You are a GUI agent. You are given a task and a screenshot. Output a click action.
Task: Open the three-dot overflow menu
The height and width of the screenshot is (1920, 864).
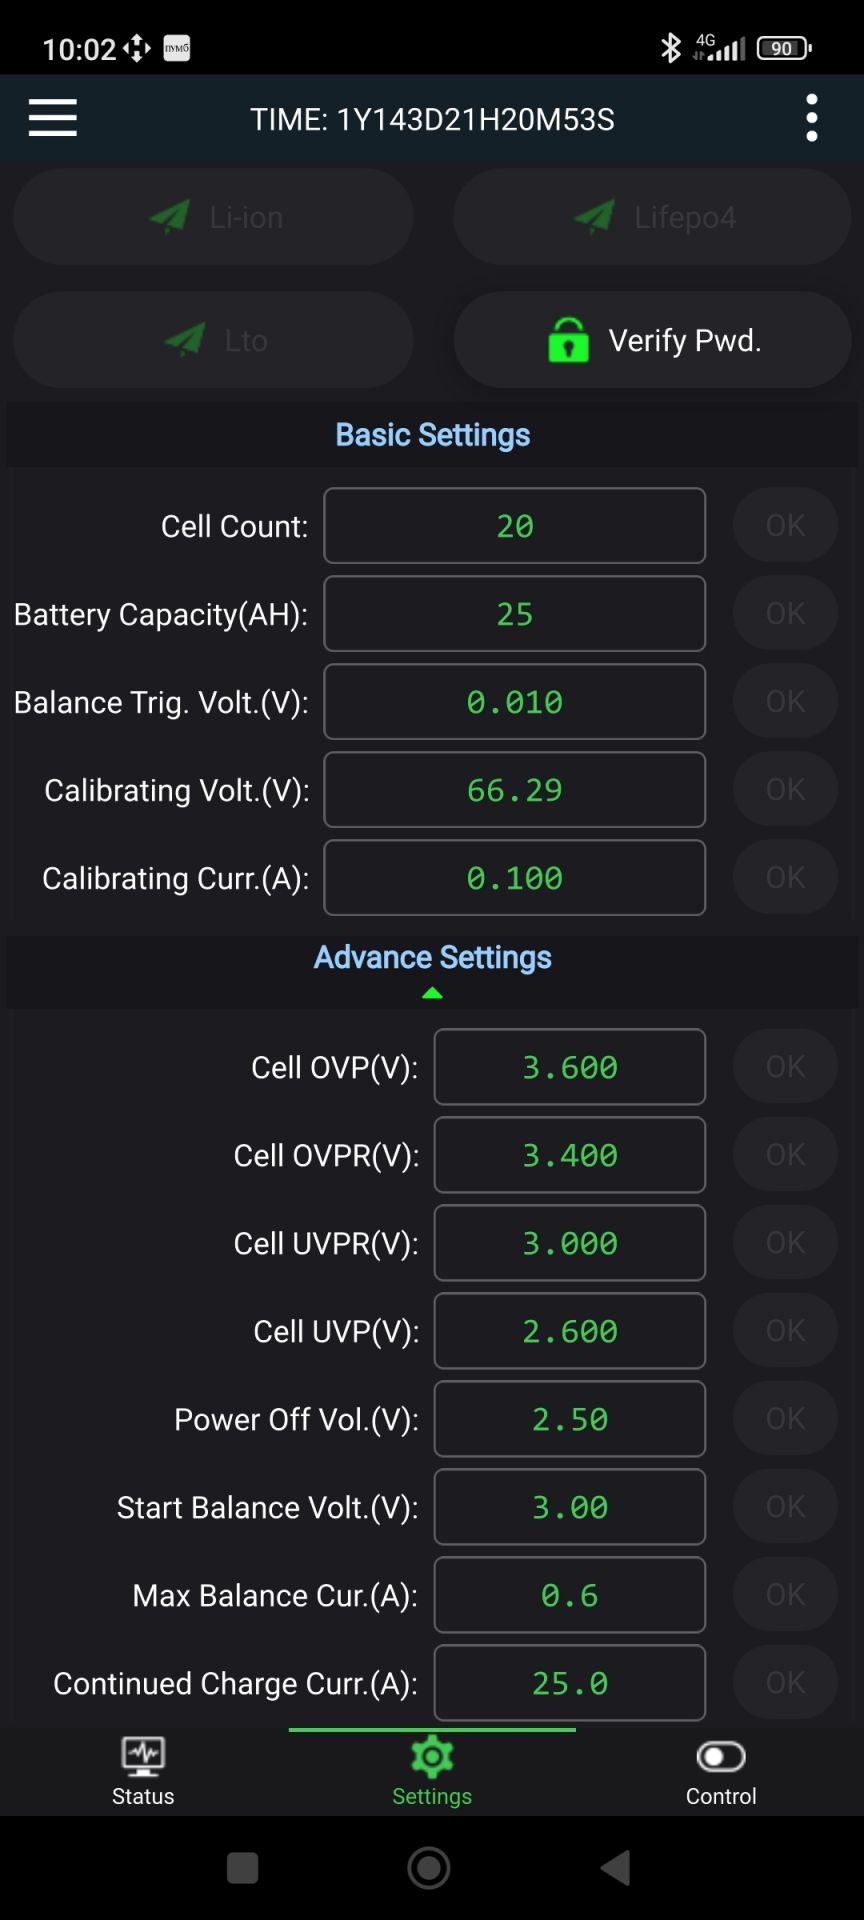click(811, 118)
